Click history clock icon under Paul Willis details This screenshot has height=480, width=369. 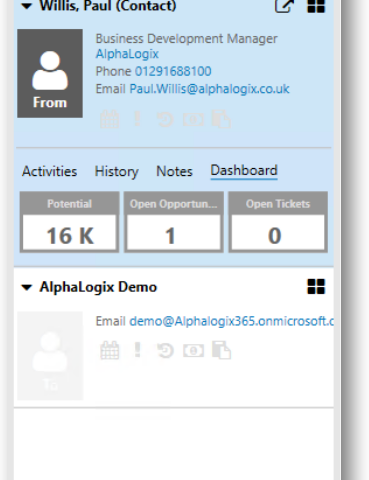(165, 119)
